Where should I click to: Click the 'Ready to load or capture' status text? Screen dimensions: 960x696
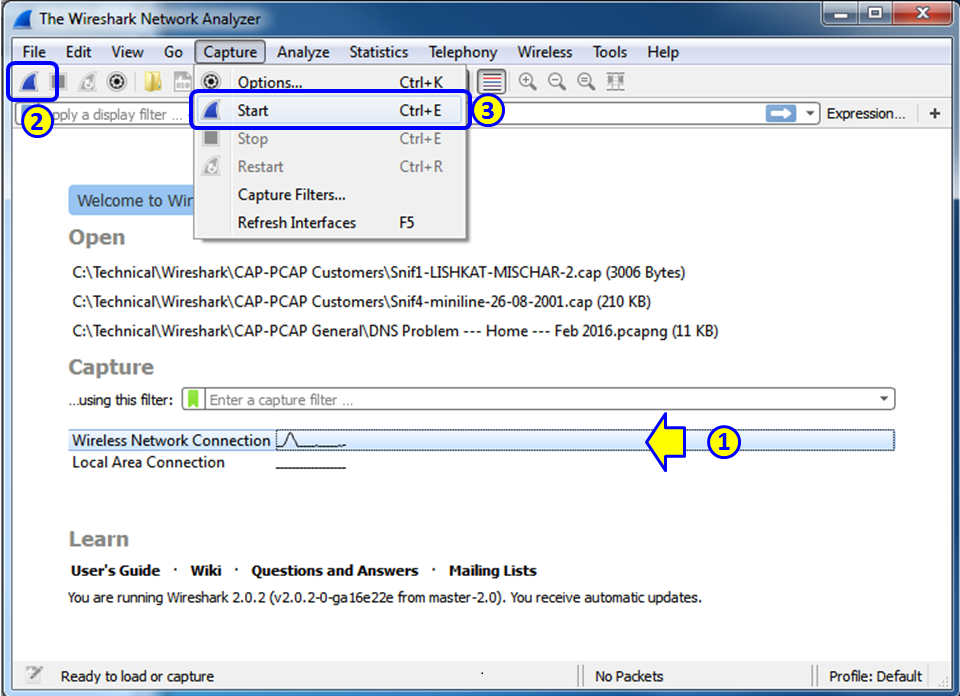(x=137, y=676)
